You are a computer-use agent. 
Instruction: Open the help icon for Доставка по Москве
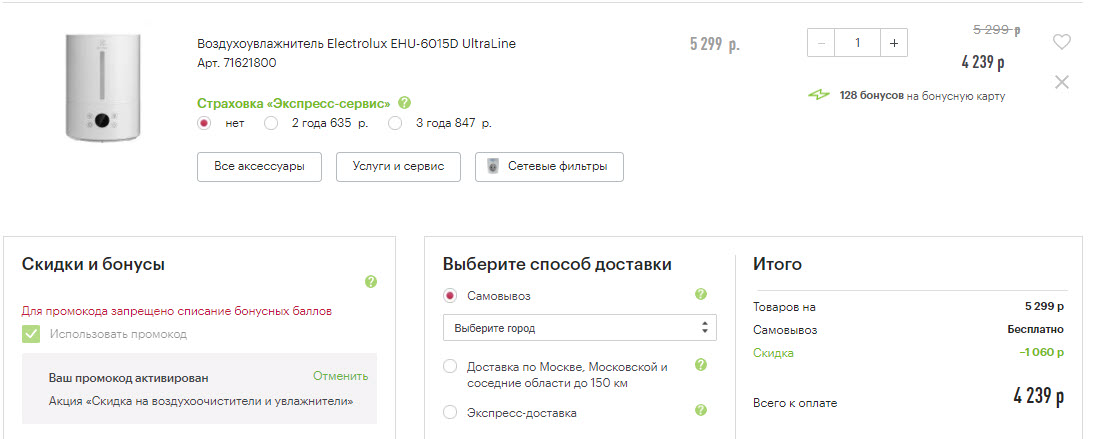(x=701, y=365)
